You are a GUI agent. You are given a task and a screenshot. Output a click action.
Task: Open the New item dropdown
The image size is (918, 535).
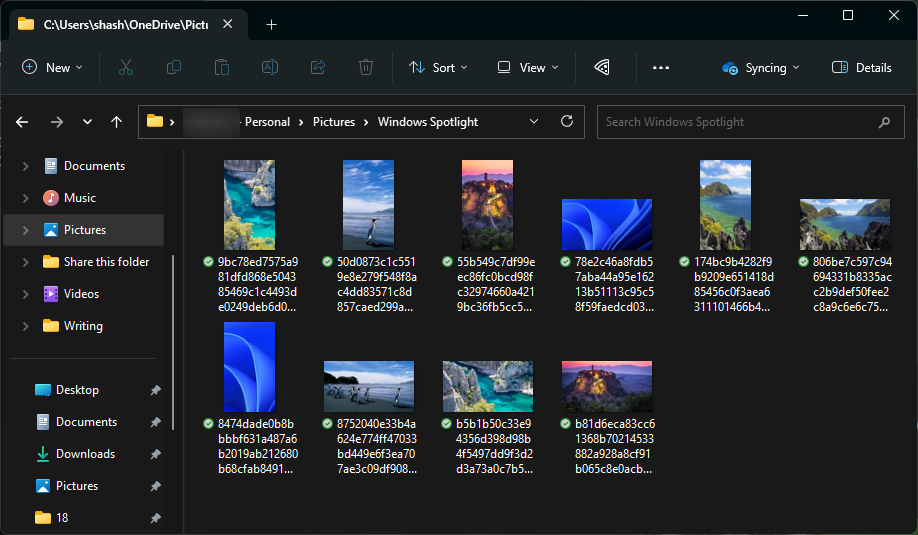(52, 67)
